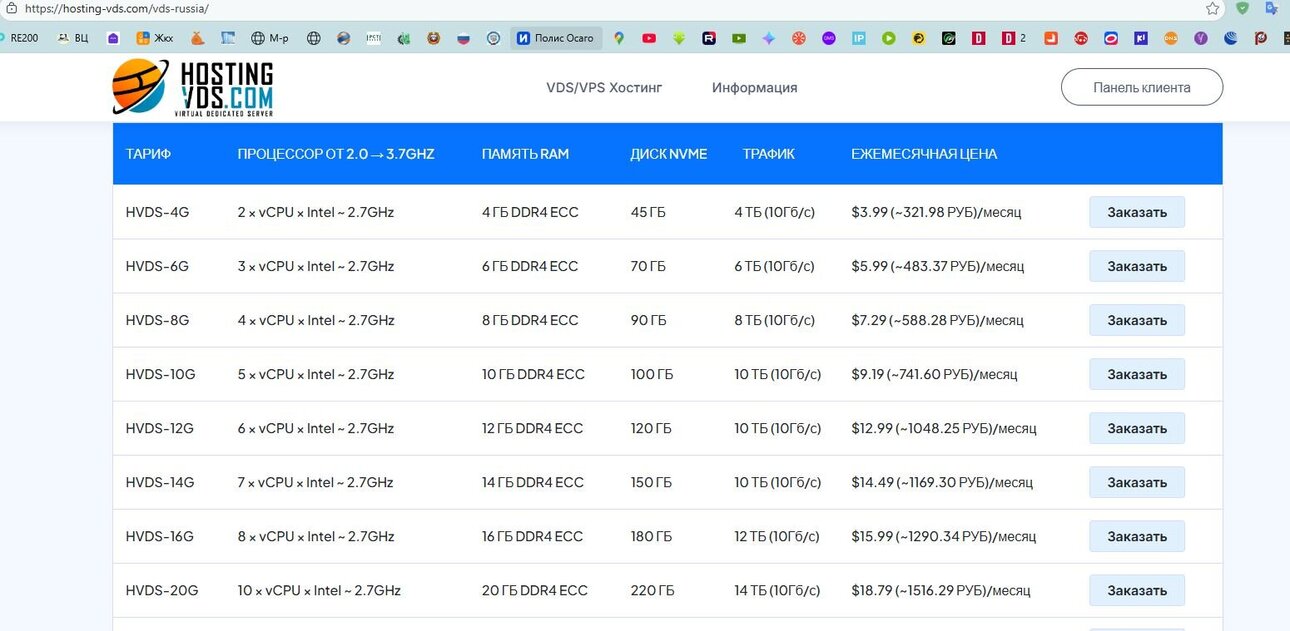Order the HVDS-14G plan

point(1137,482)
